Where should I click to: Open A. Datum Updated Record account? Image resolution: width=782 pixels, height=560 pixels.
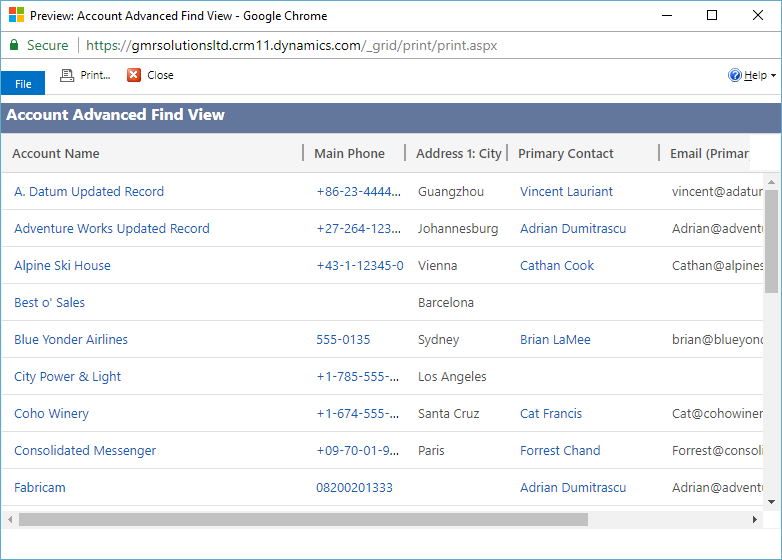(89, 191)
